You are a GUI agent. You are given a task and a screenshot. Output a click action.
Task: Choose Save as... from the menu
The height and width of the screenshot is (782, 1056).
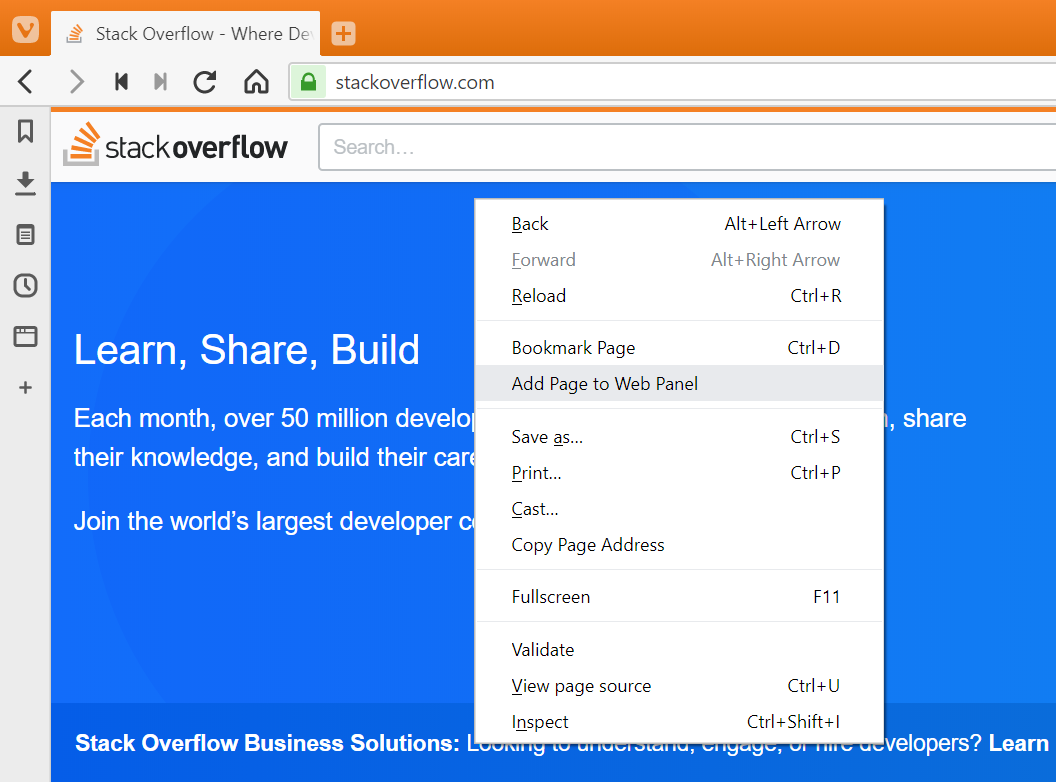click(x=679, y=436)
